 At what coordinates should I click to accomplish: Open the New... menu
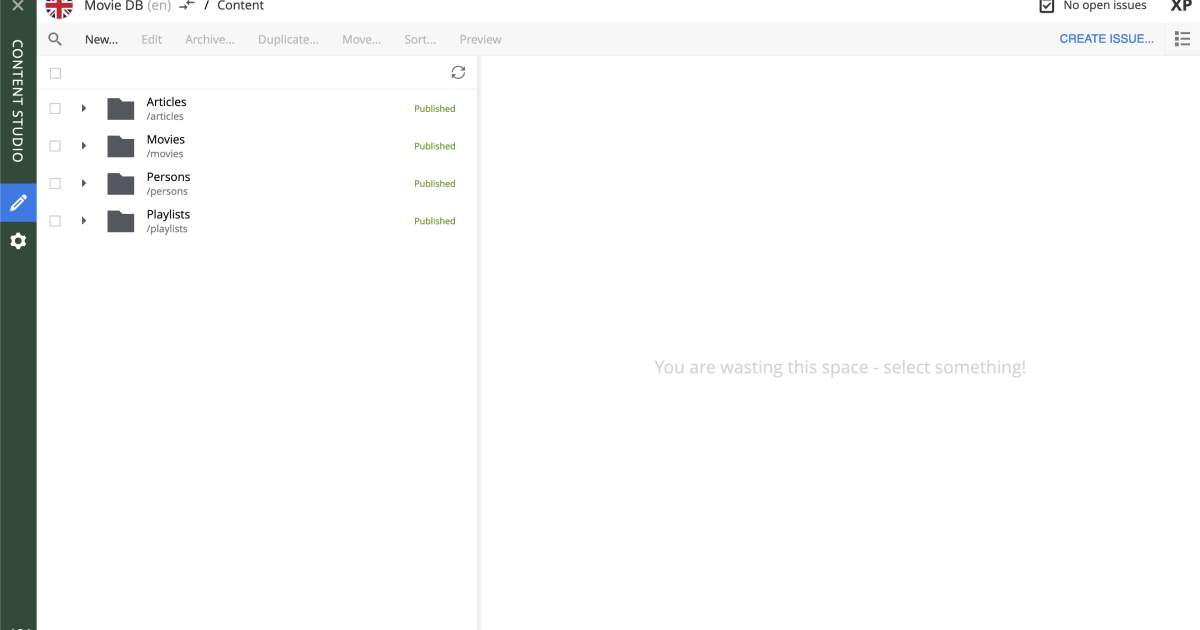tap(101, 39)
